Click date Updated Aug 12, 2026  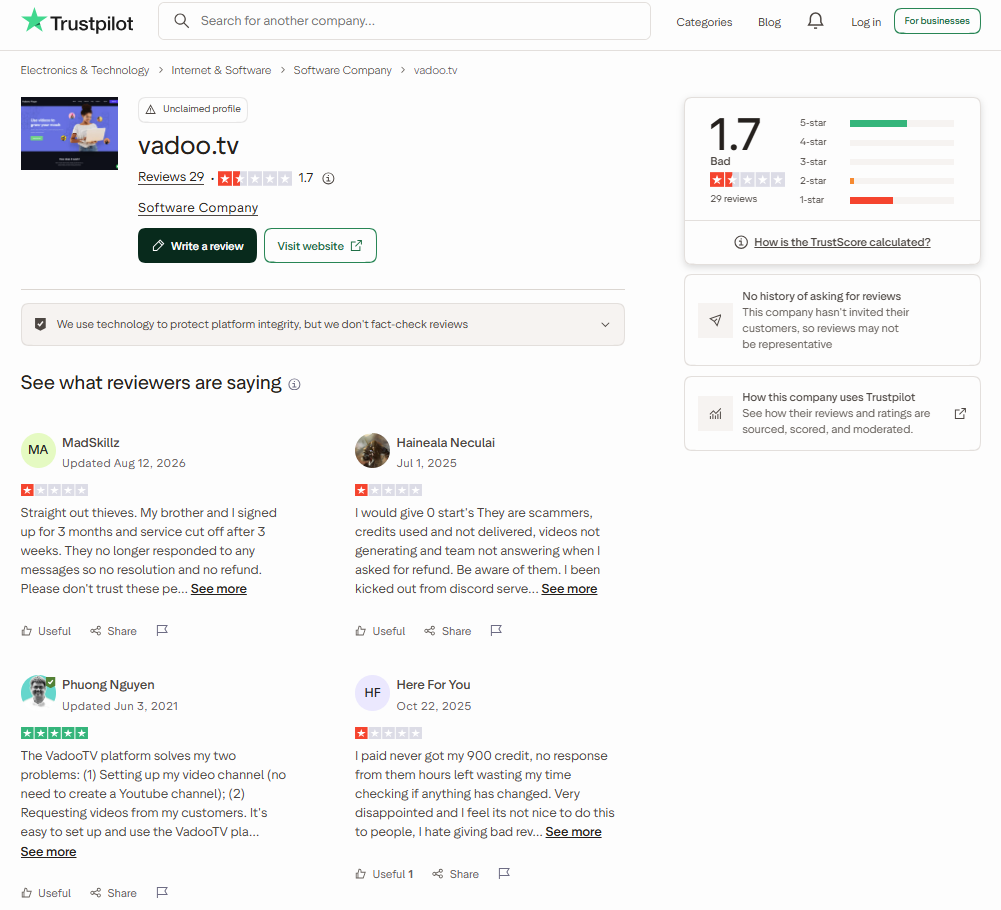coord(124,463)
